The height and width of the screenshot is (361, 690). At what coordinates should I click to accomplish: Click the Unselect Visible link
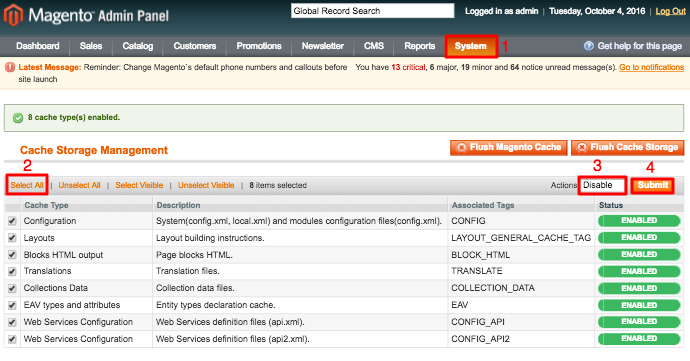pos(206,185)
